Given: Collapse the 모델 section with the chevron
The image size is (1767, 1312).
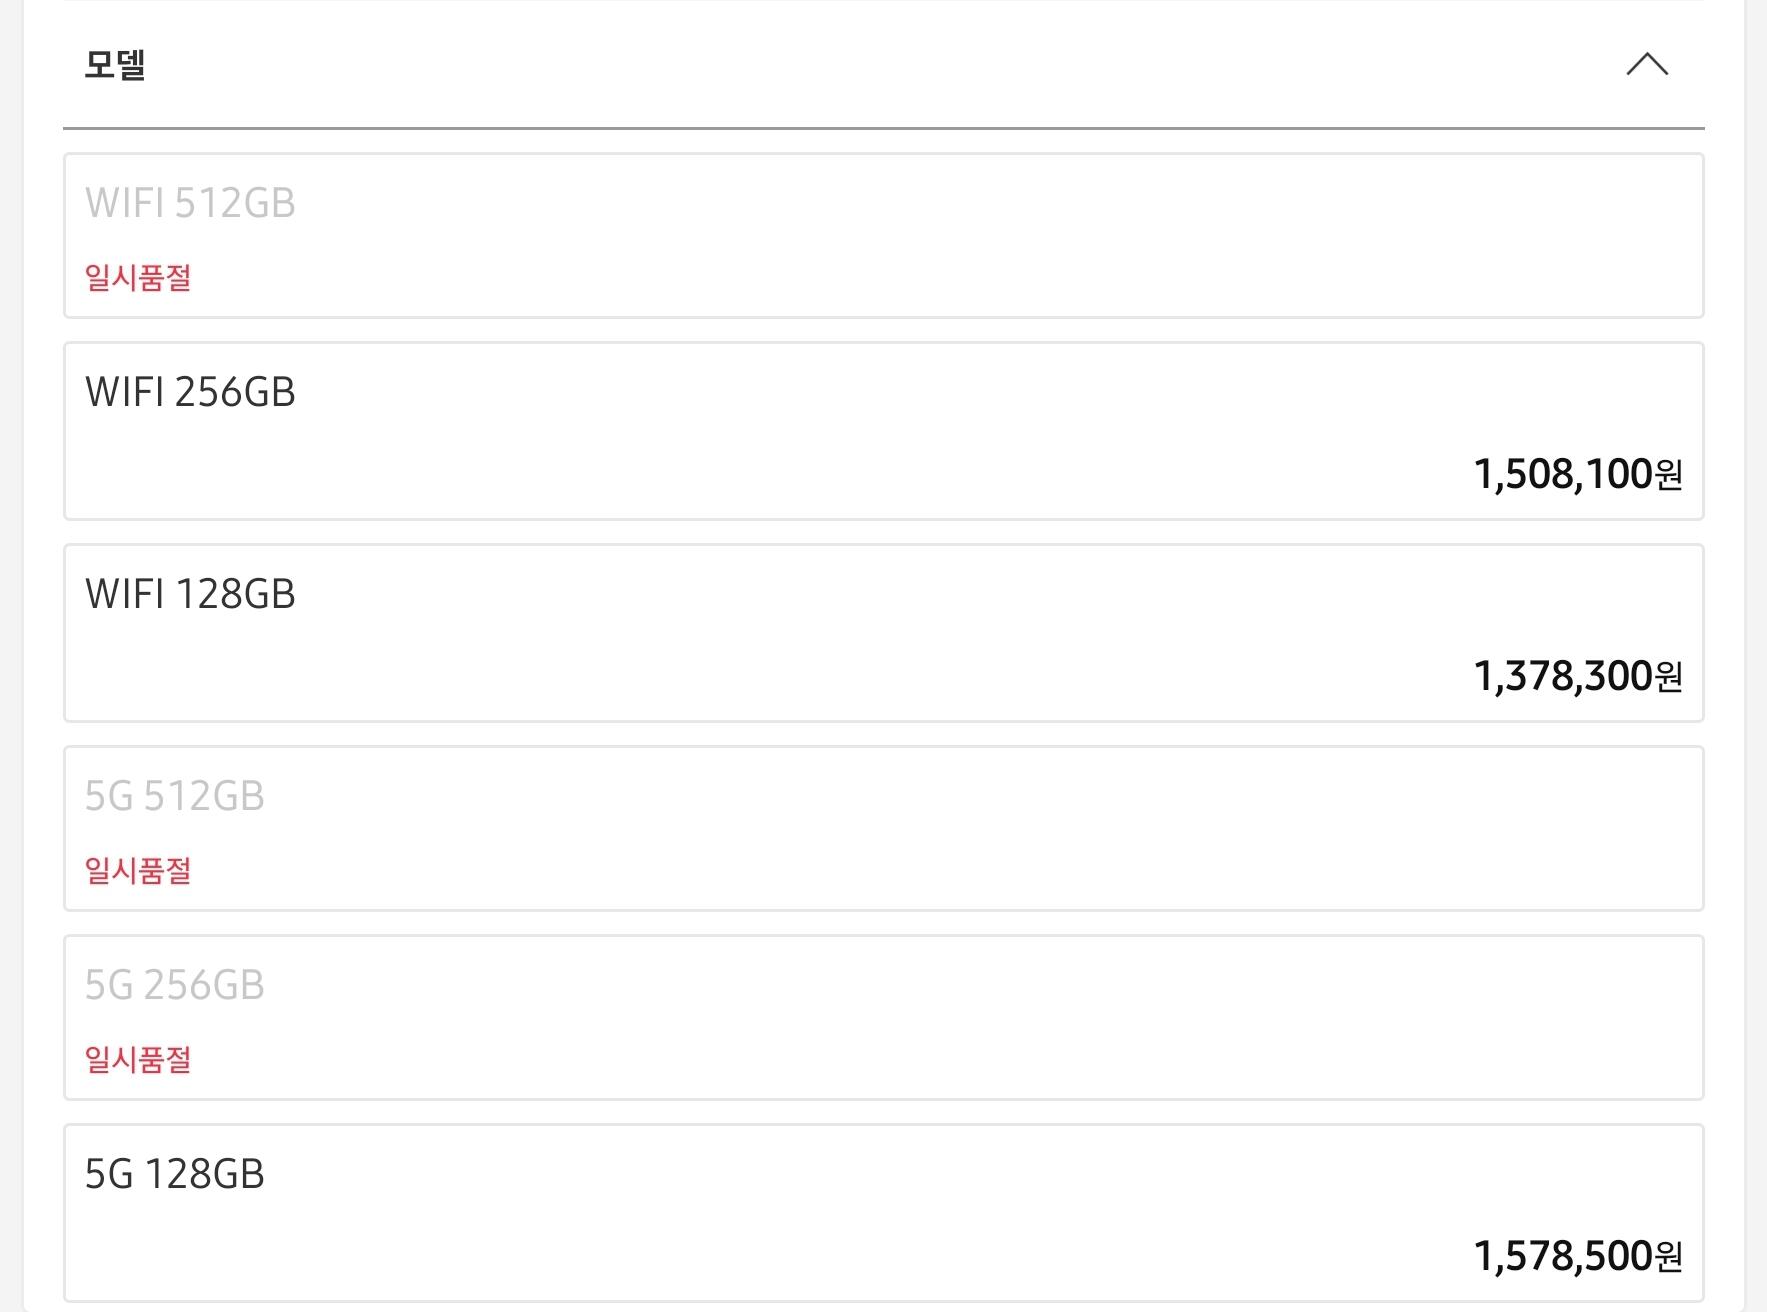Looking at the screenshot, I should click(1646, 65).
